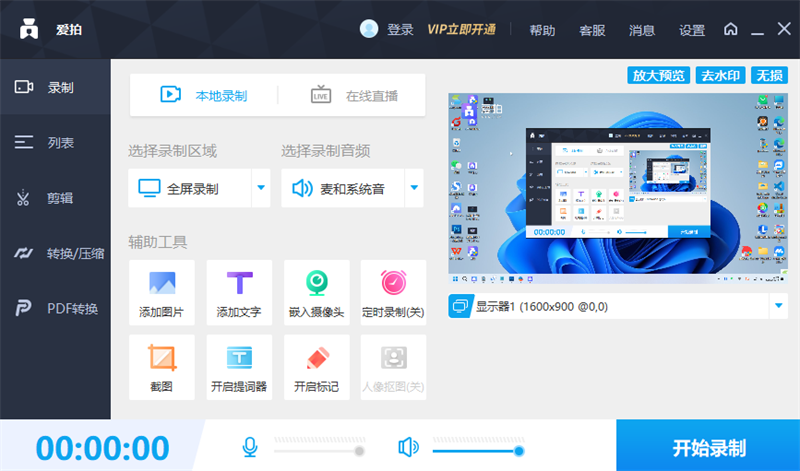Click the 无损 lossless button
Image resolution: width=800 pixels, height=471 pixels.
(769, 76)
